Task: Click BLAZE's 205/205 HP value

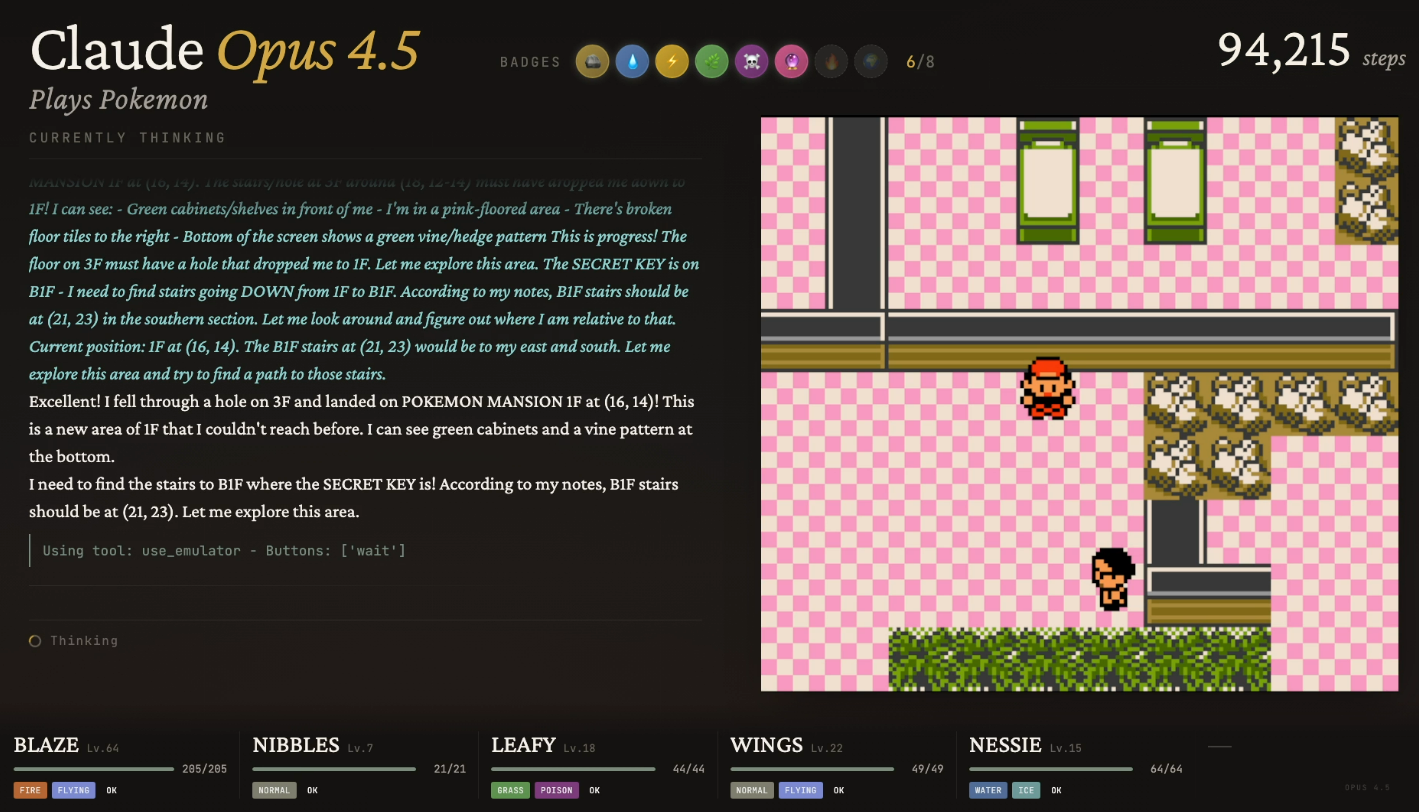Action: pyautogui.click(x=205, y=769)
